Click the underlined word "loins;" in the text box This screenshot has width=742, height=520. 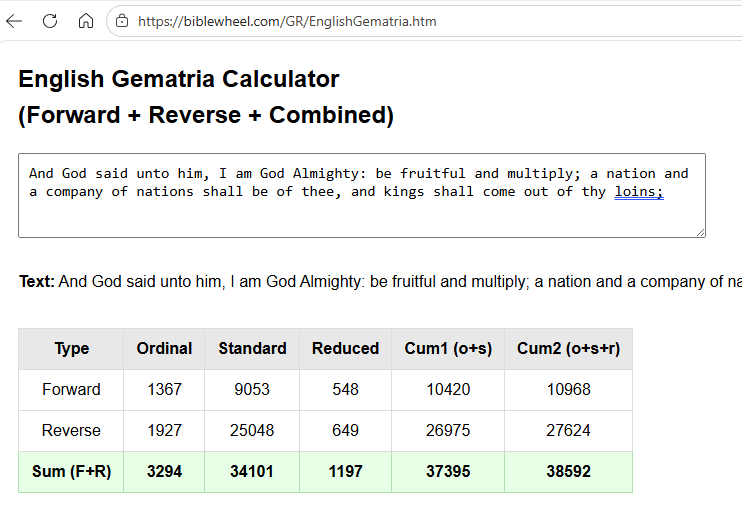[x=638, y=192]
